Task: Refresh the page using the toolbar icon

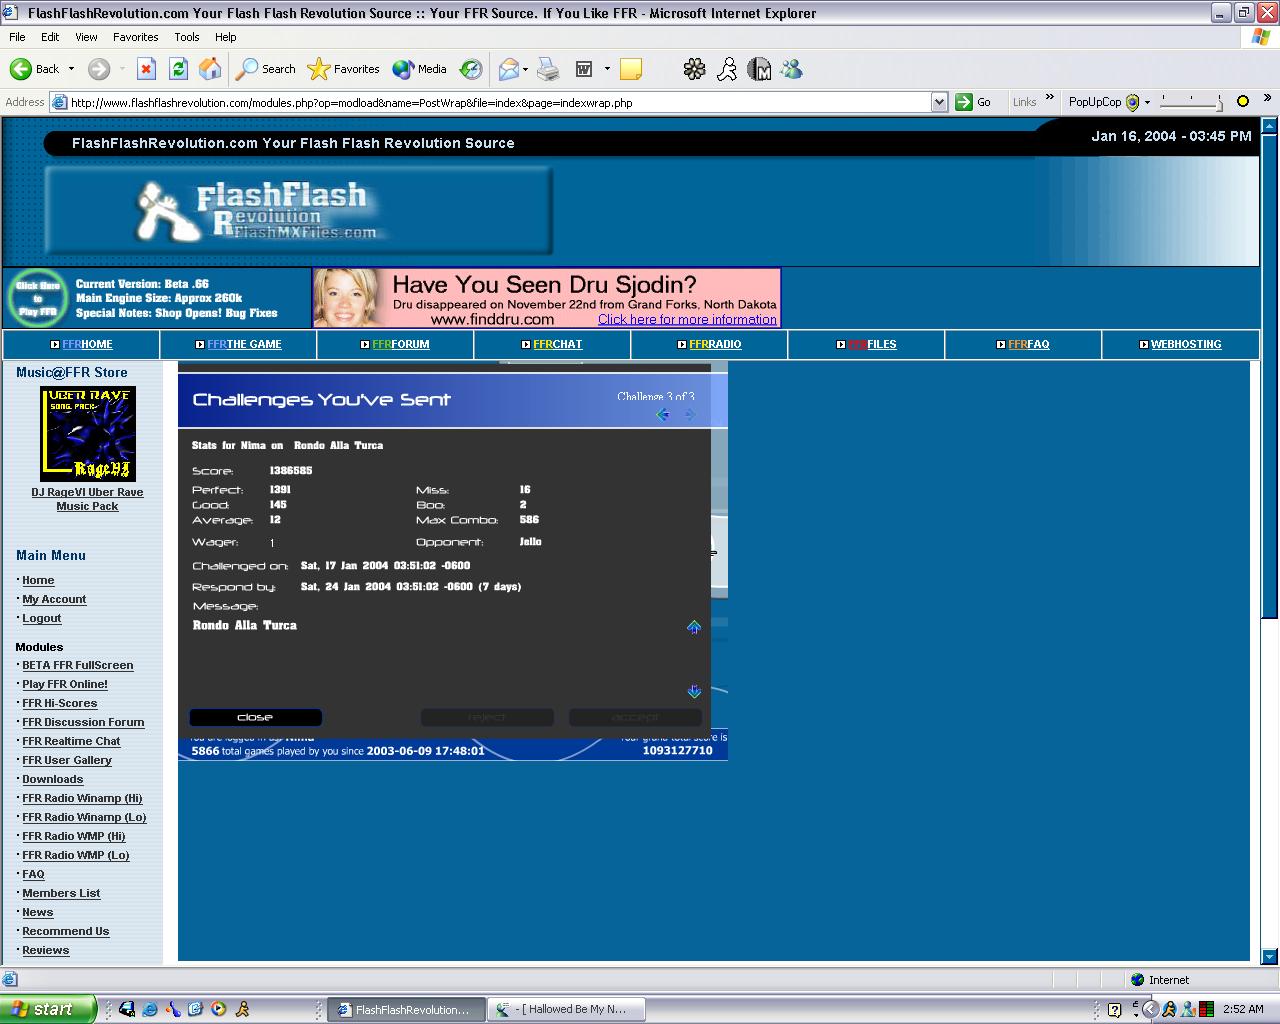Action: [178, 69]
